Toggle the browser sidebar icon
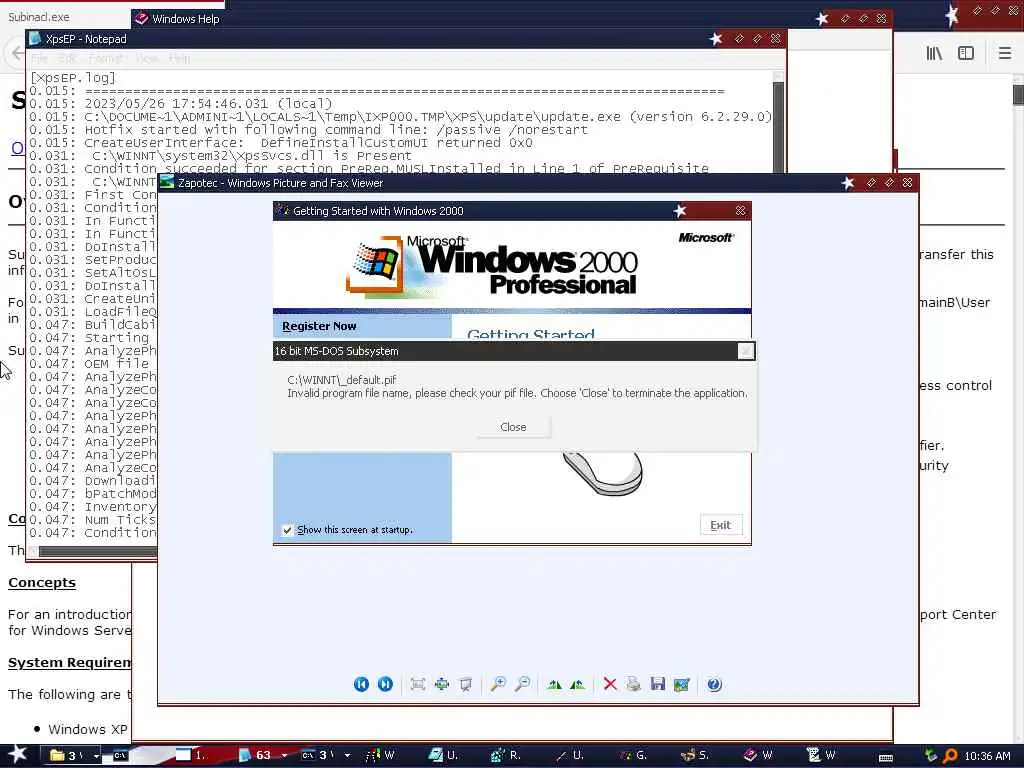The width and height of the screenshot is (1024, 768). pyautogui.click(x=966, y=54)
